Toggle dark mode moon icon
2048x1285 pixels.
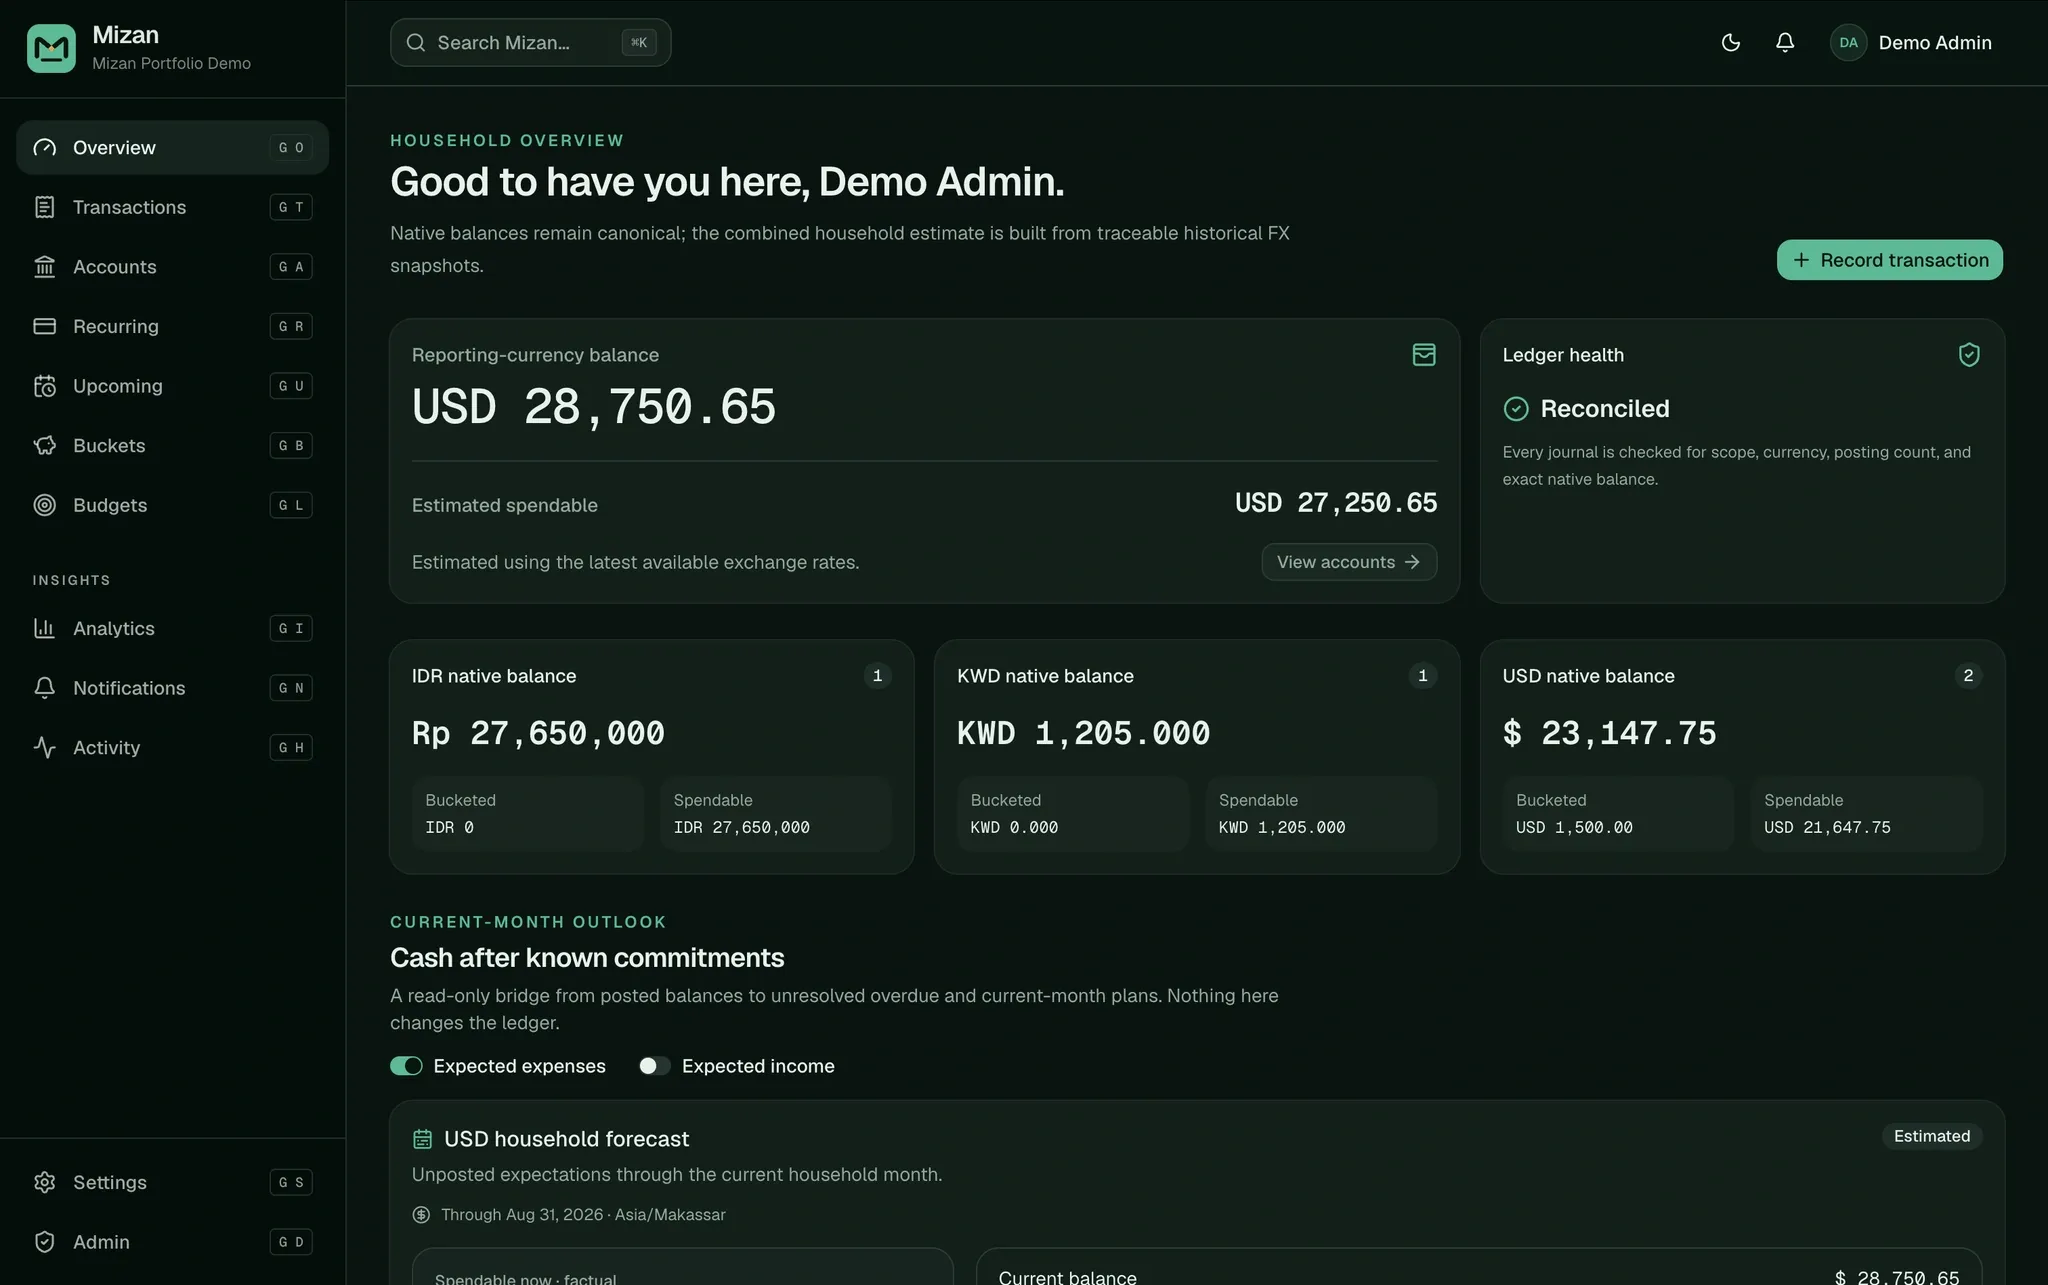pyautogui.click(x=1731, y=43)
